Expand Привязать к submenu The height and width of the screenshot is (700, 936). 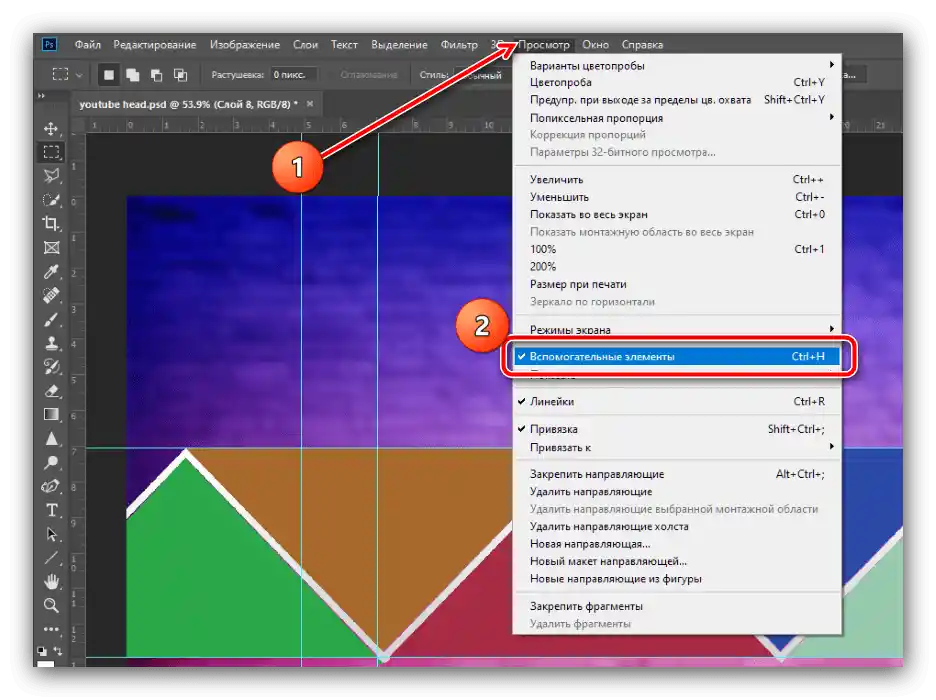(677, 448)
